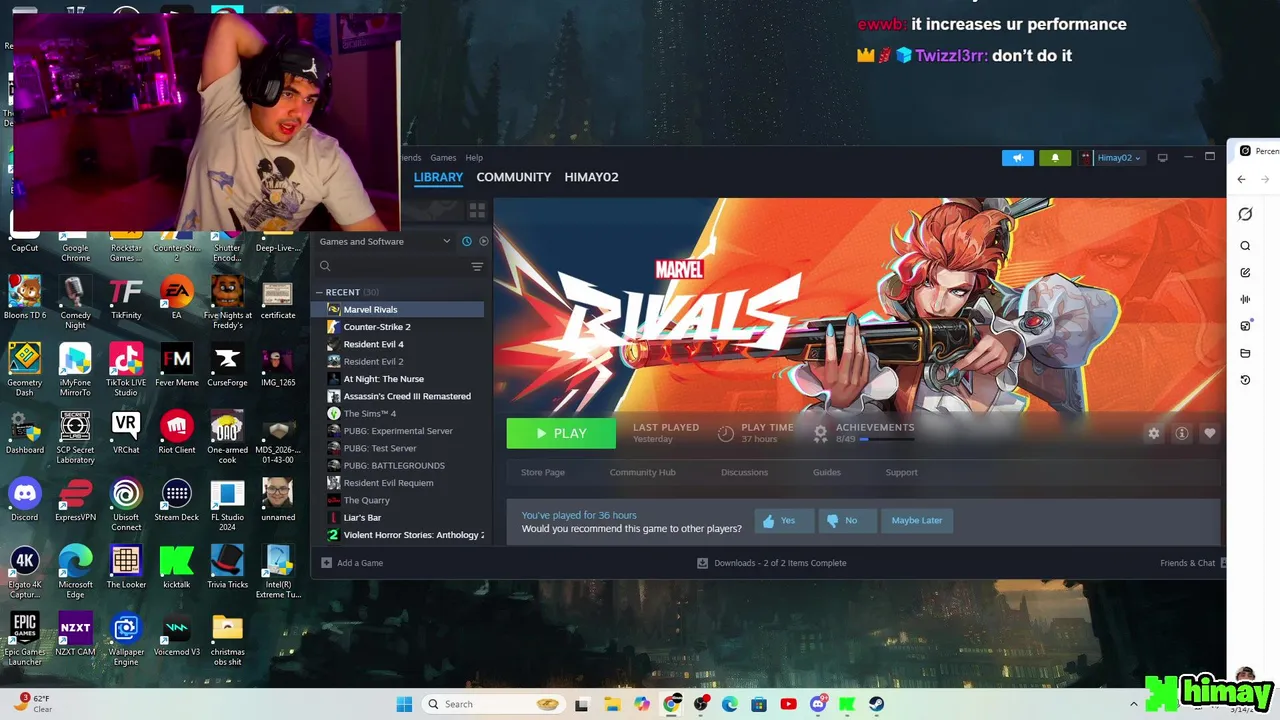Click new chat compose icon in right sidebar
The height and width of the screenshot is (720, 1280).
coord(1245,273)
